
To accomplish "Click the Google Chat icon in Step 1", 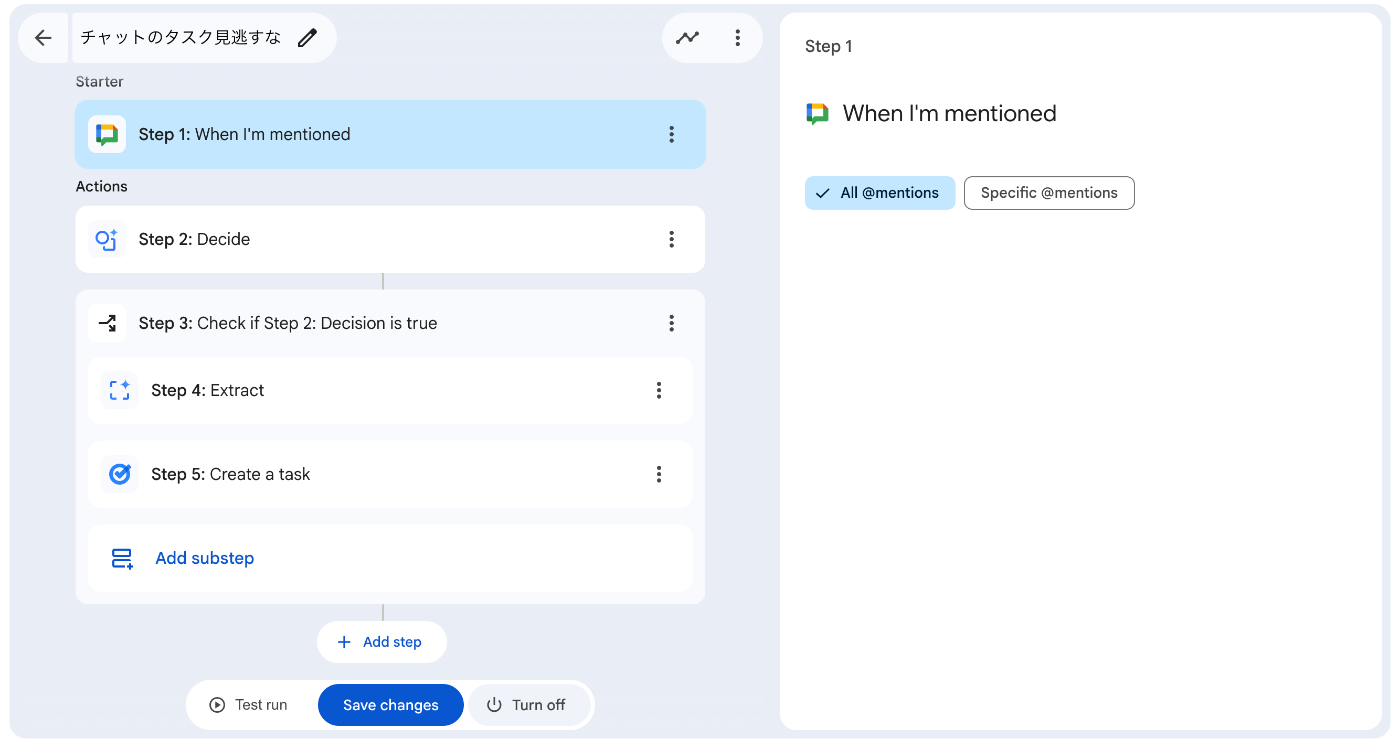I will [107, 134].
